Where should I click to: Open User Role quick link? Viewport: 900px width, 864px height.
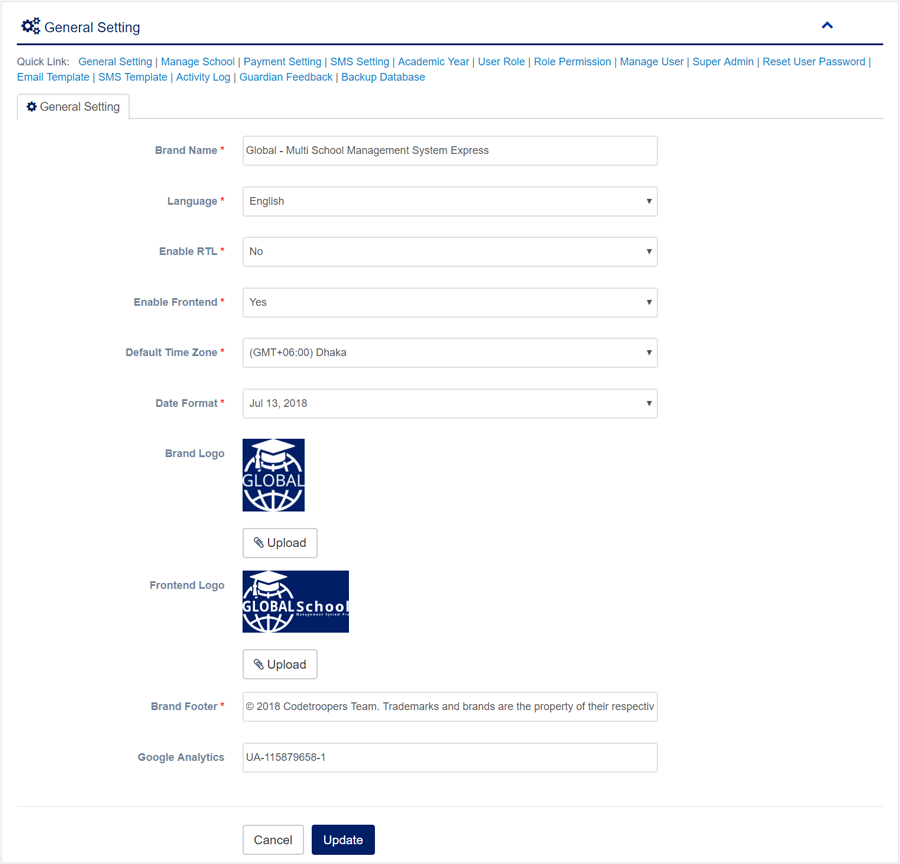[x=501, y=61]
